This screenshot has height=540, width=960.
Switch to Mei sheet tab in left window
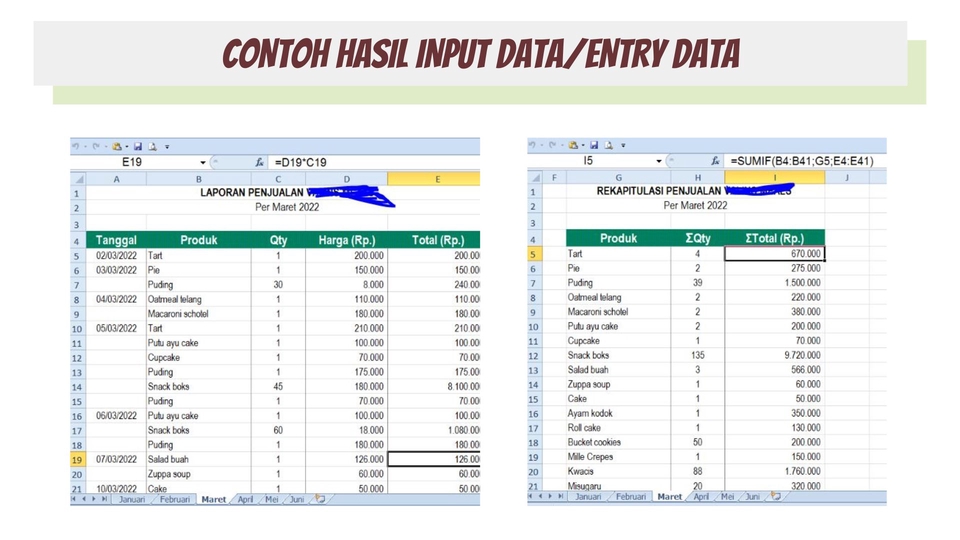271,500
